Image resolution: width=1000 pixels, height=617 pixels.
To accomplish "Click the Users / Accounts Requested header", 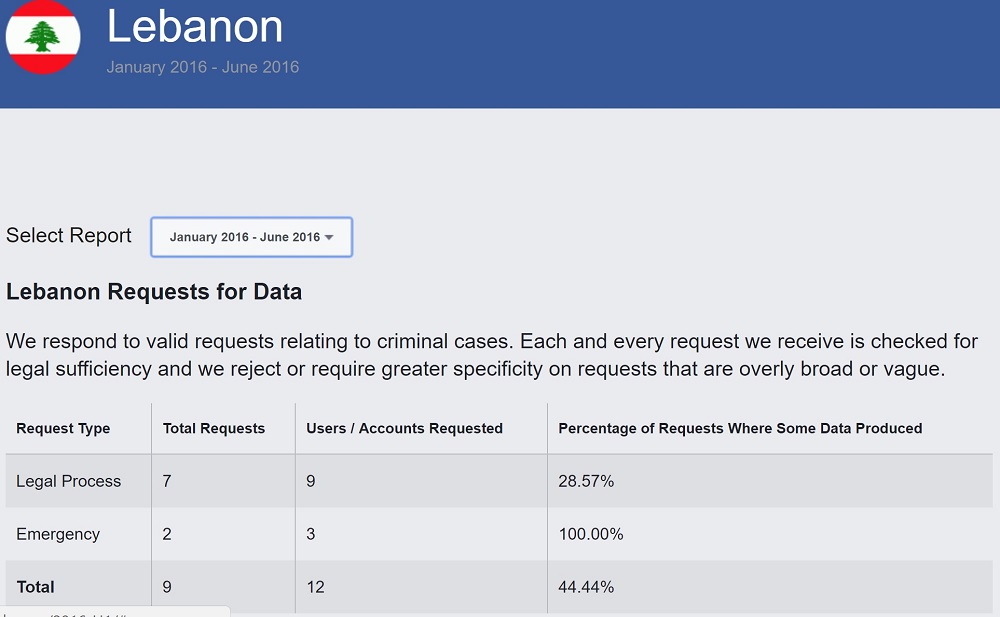I will (x=404, y=428).
